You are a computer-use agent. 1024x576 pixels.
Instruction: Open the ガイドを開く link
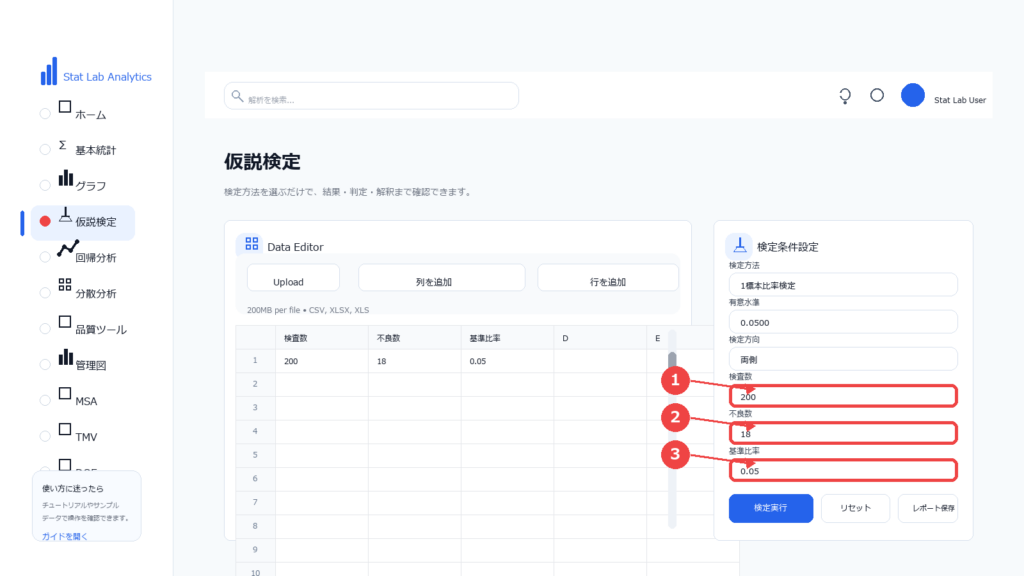point(64,536)
